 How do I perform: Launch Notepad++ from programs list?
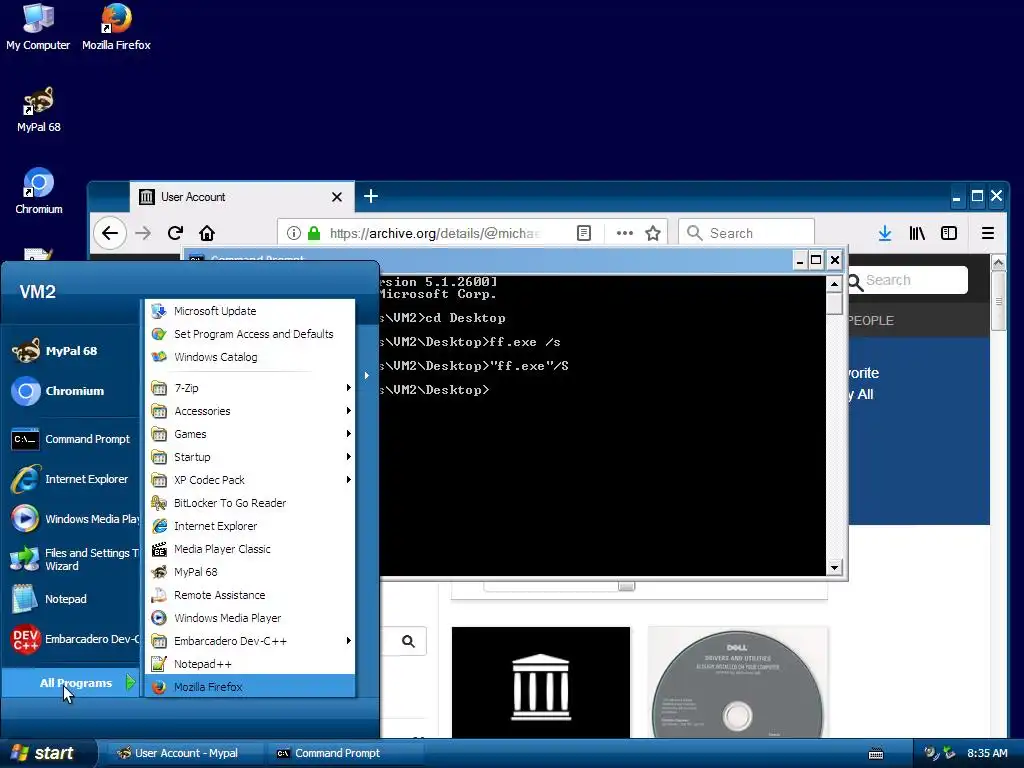click(250, 664)
